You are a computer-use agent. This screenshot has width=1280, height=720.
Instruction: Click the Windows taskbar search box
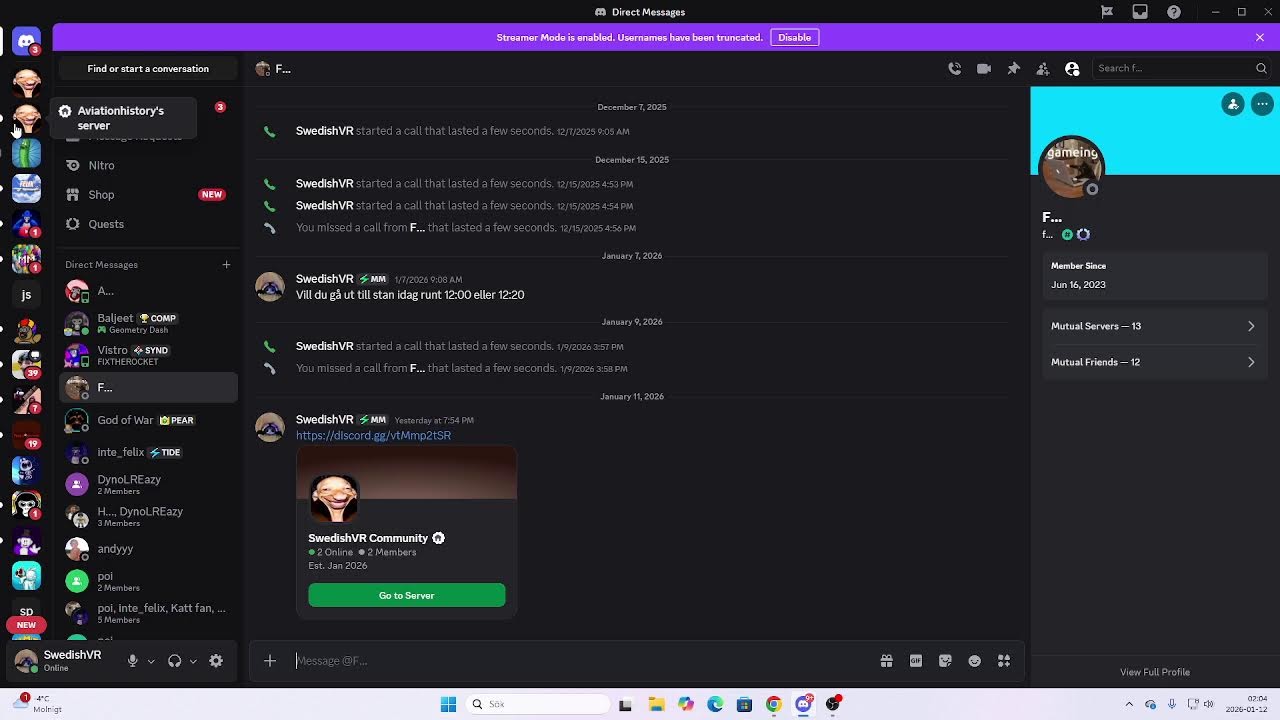[538, 704]
